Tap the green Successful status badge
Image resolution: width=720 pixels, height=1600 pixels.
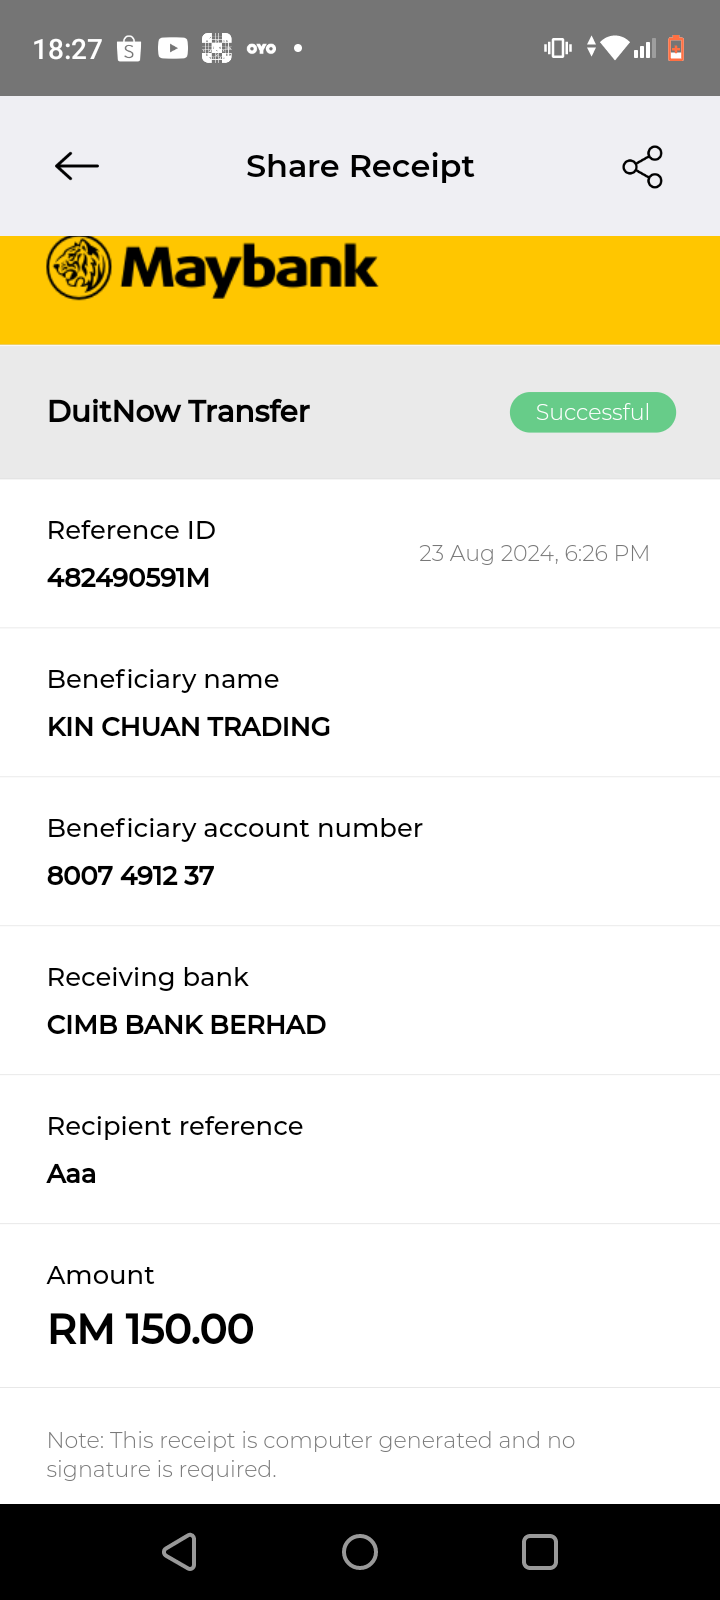pos(592,412)
